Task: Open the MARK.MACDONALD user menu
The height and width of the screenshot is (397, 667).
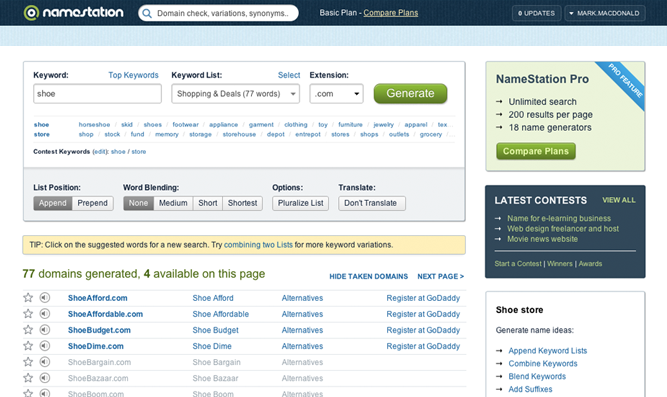Action: pyautogui.click(x=604, y=13)
